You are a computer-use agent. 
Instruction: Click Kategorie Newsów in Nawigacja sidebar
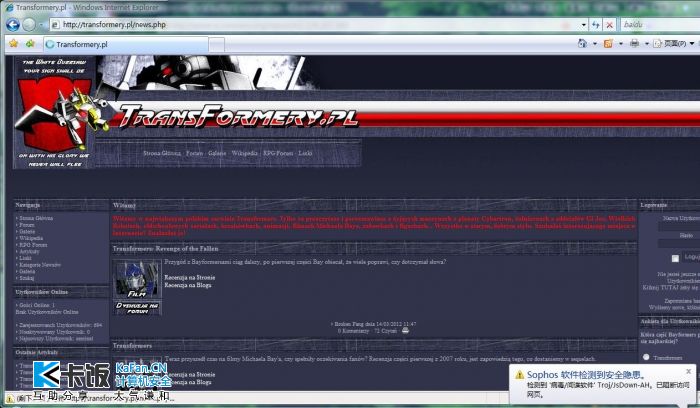pyautogui.click(x=40, y=265)
